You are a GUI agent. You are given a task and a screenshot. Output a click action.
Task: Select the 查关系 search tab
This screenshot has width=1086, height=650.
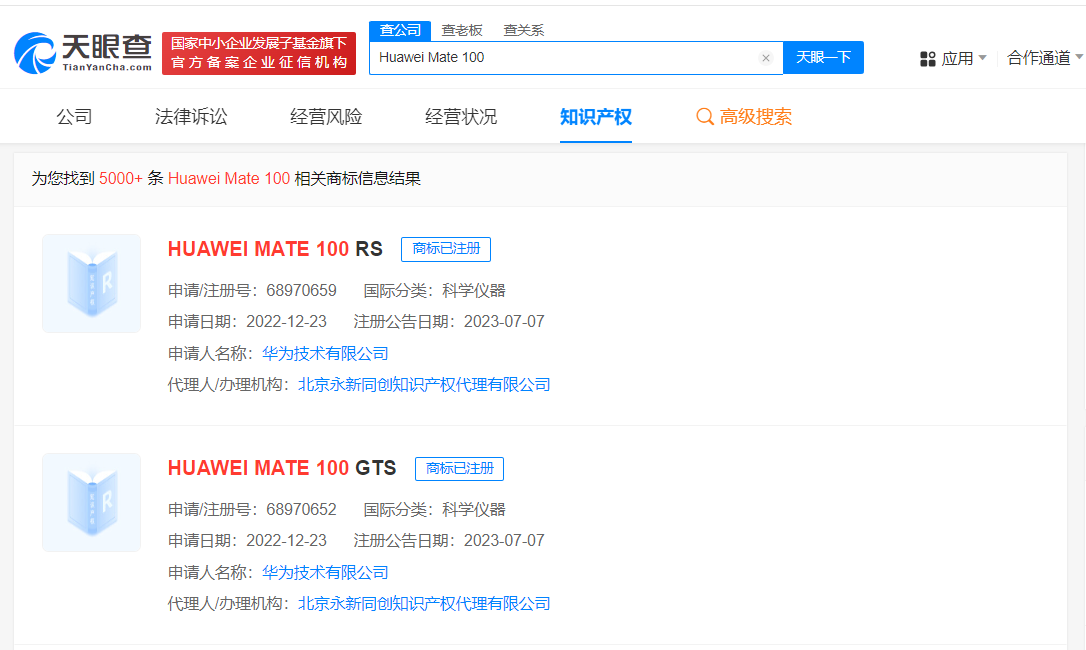click(x=525, y=30)
